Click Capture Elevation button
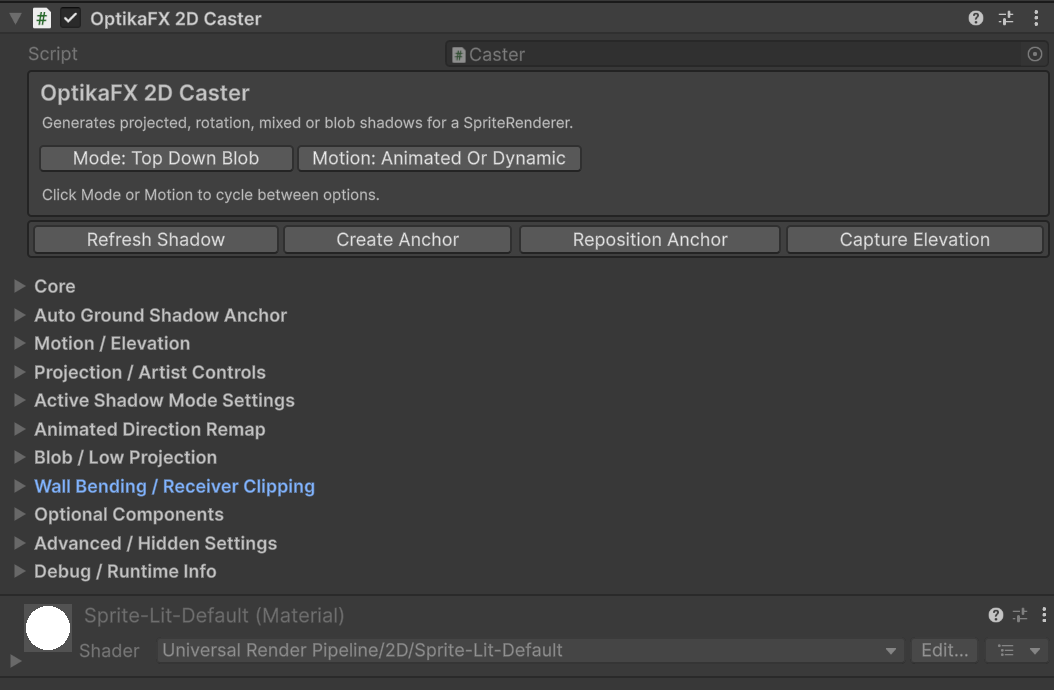 tap(915, 239)
